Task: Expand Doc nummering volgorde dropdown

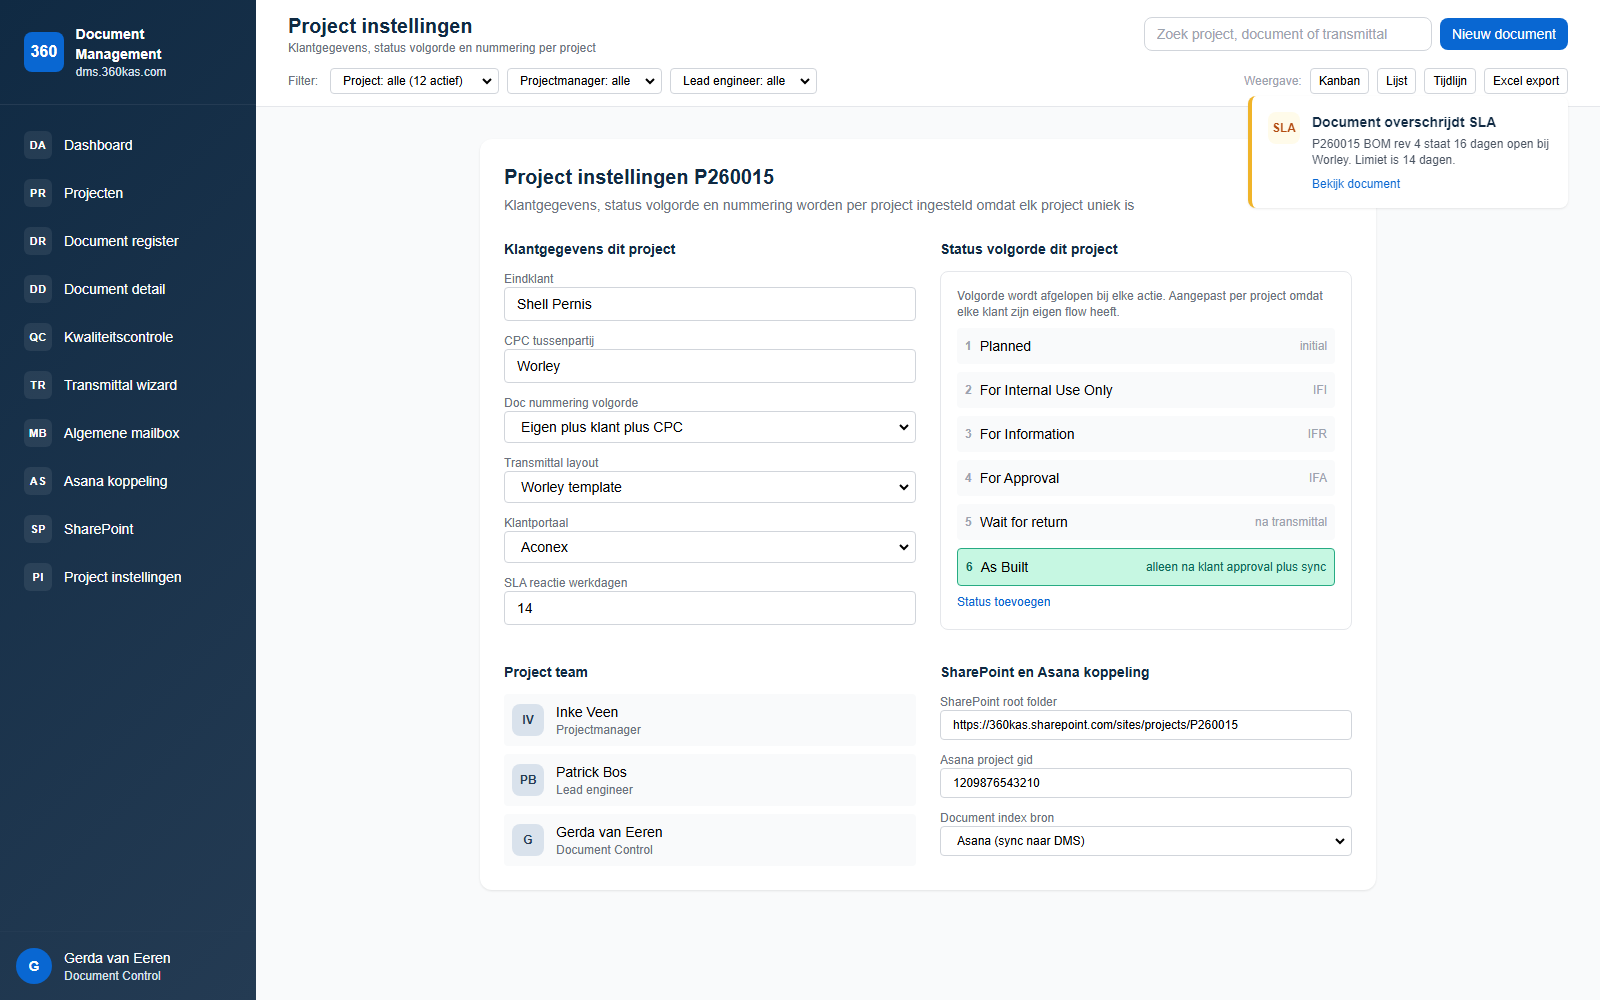Action: tap(710, 427)
